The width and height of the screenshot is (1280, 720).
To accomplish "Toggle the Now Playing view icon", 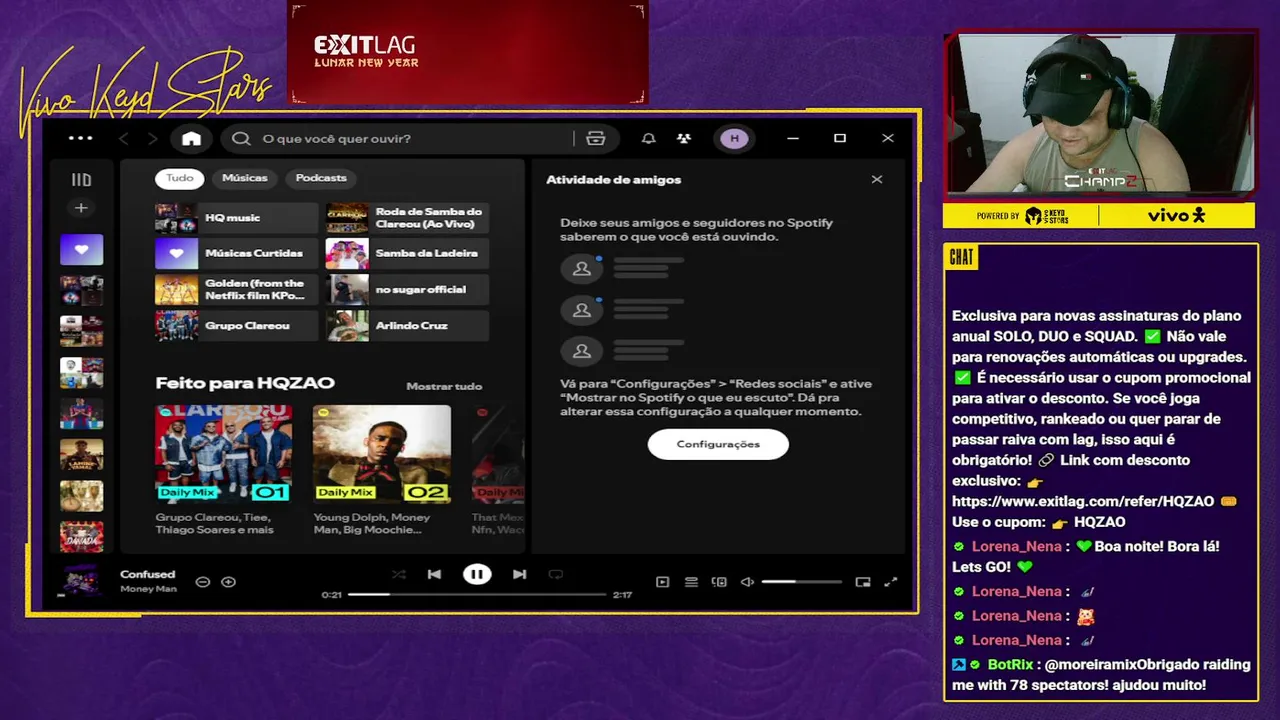I will click(663, 582).
